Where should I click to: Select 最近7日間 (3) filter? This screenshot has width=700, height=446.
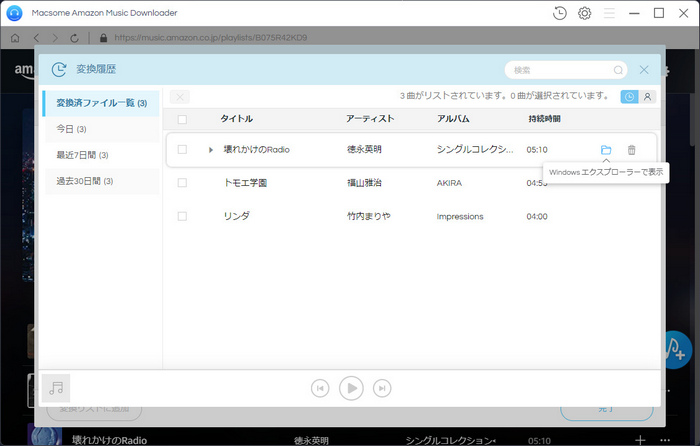102,155
